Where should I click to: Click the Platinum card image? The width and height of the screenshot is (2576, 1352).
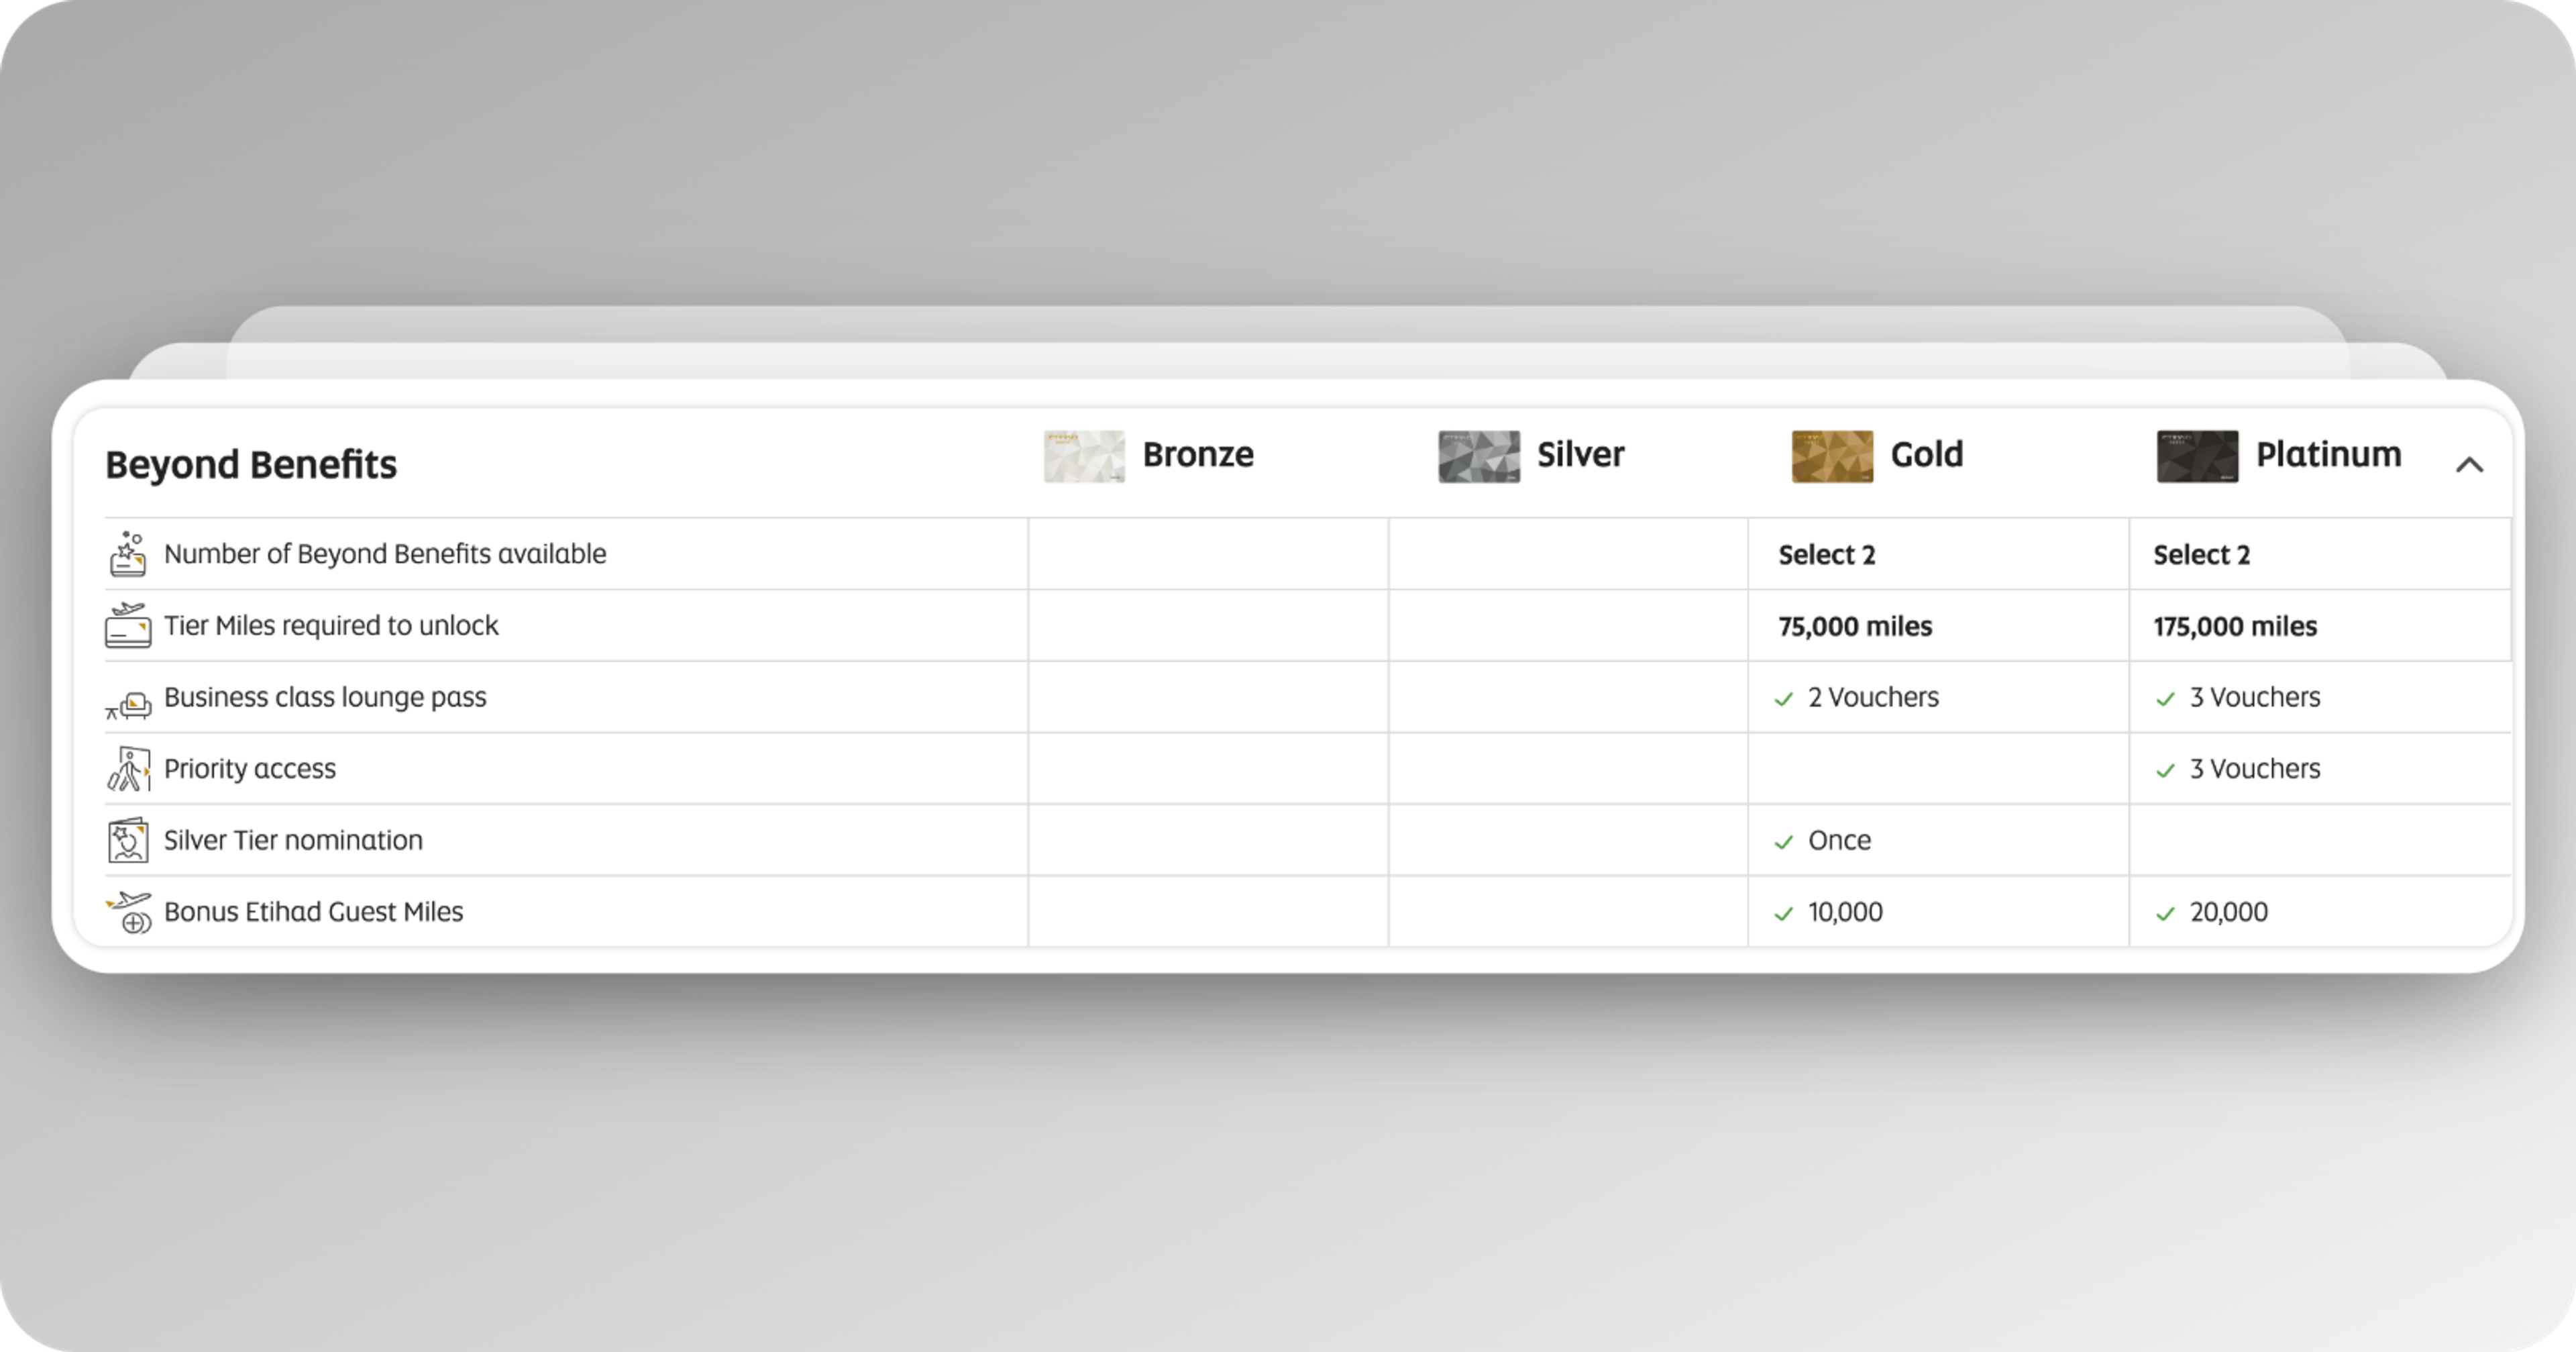point(2197,457)
